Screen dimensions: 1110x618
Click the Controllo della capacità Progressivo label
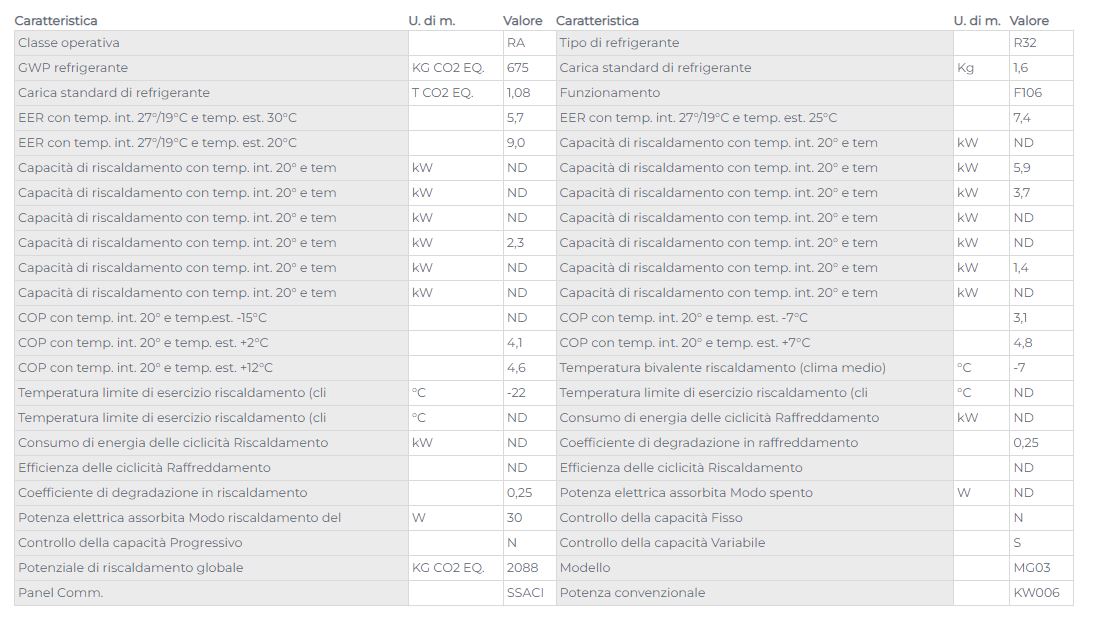coord(130,543)
